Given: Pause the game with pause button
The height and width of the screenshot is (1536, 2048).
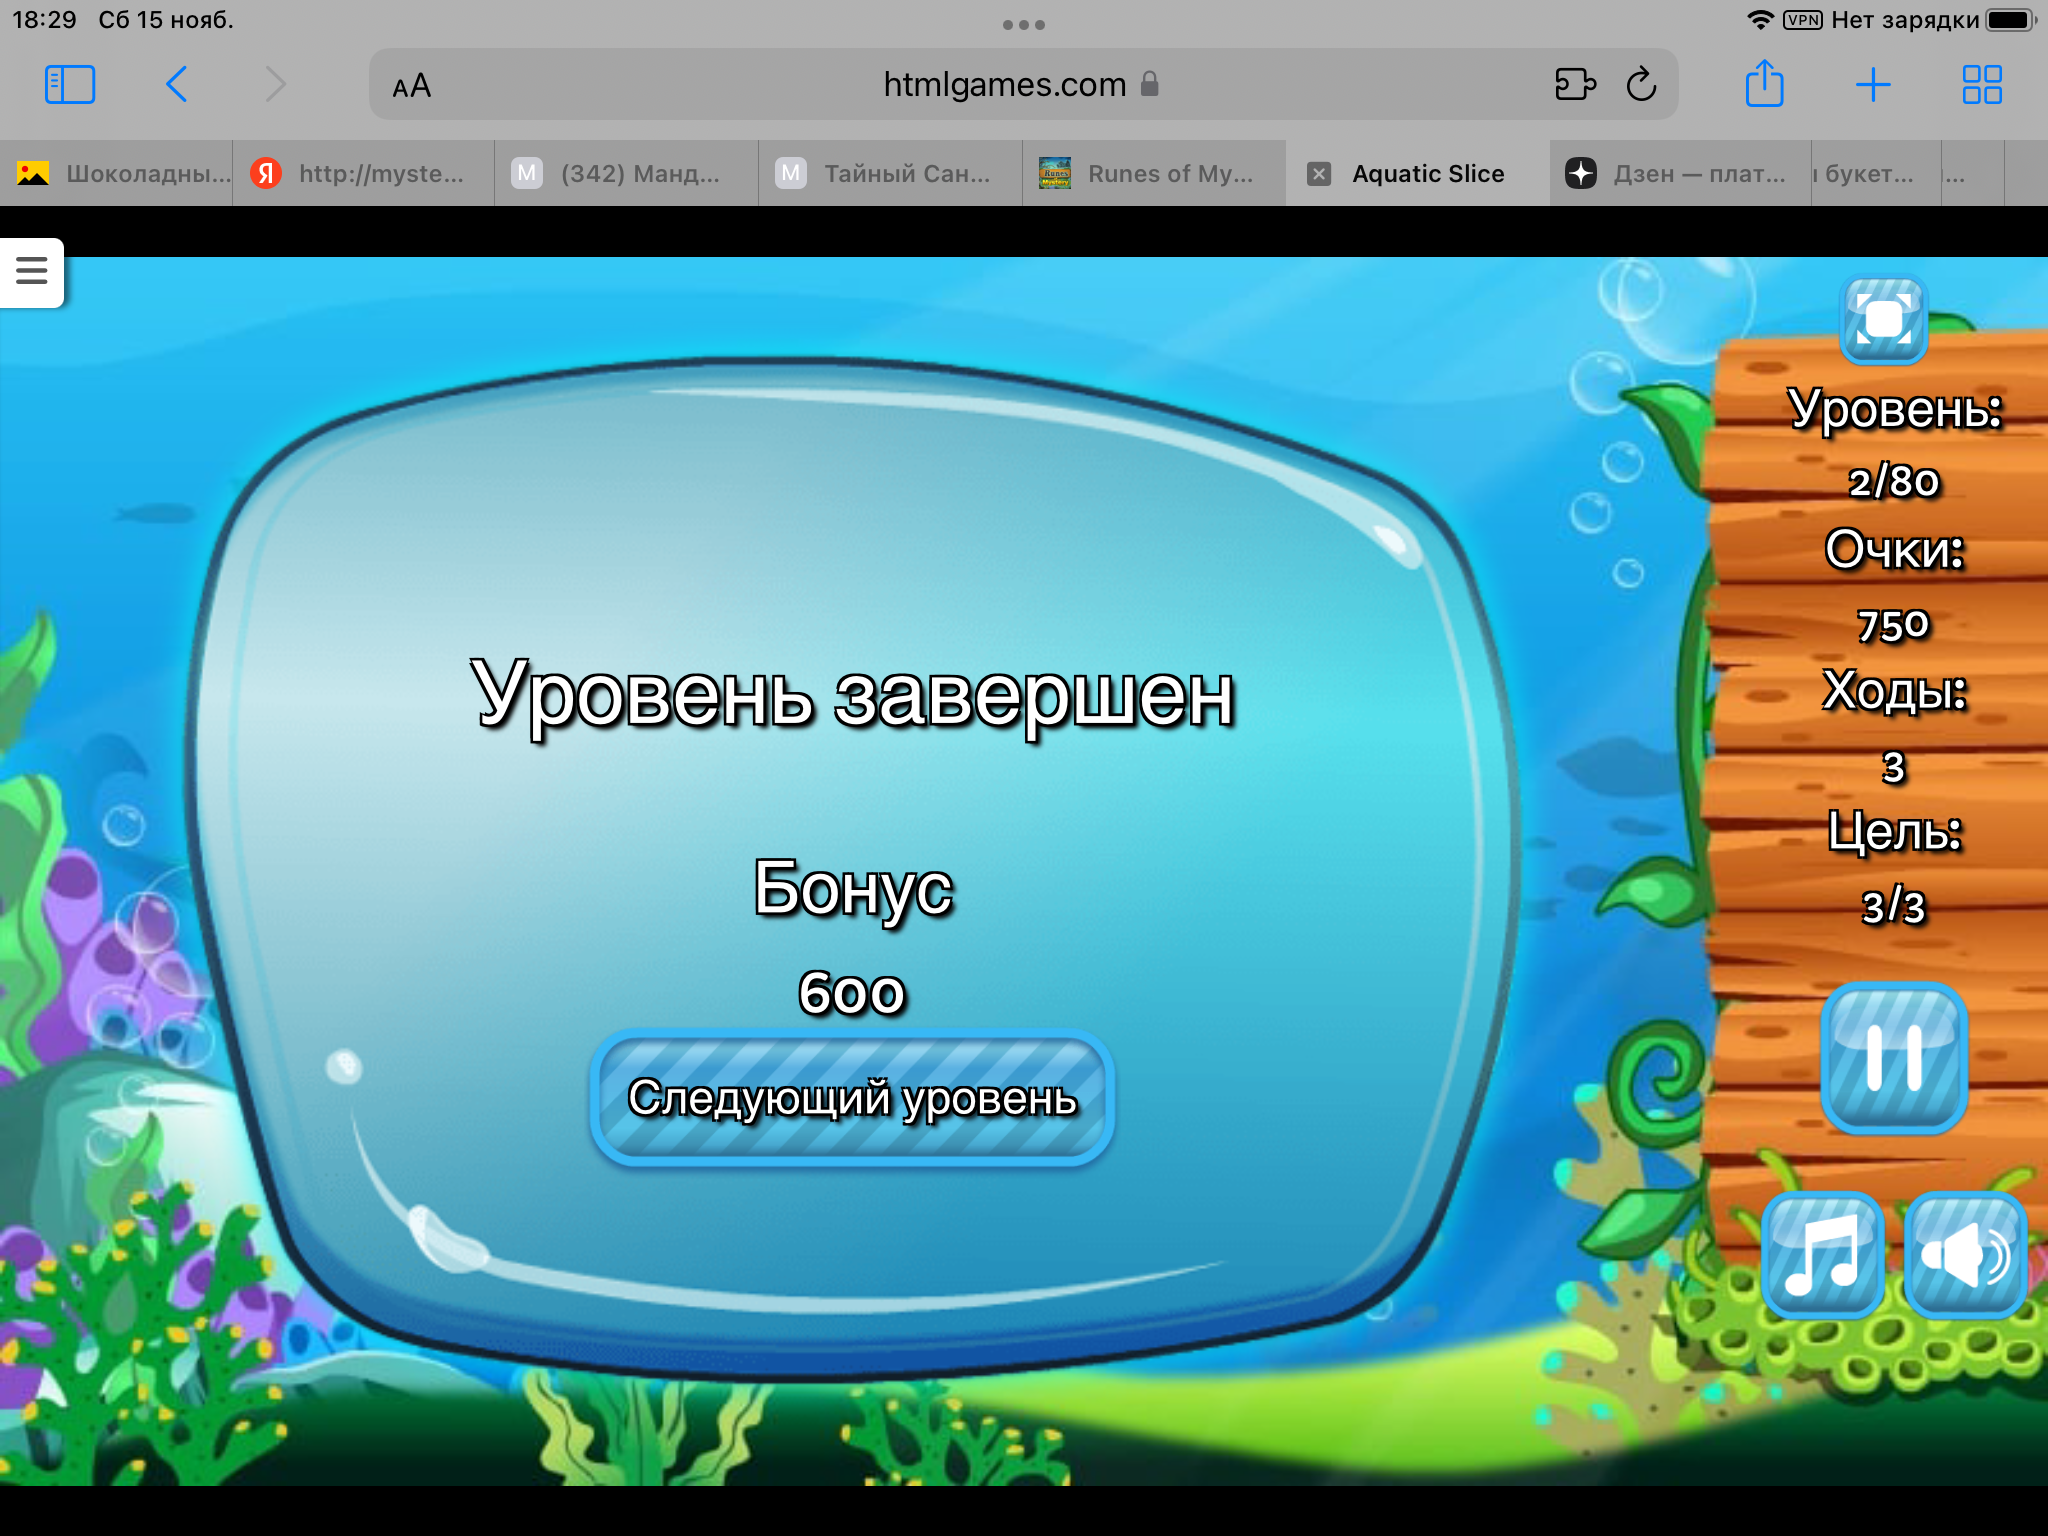Looking at the screenshot, I should click(x=1893, y=1058).
